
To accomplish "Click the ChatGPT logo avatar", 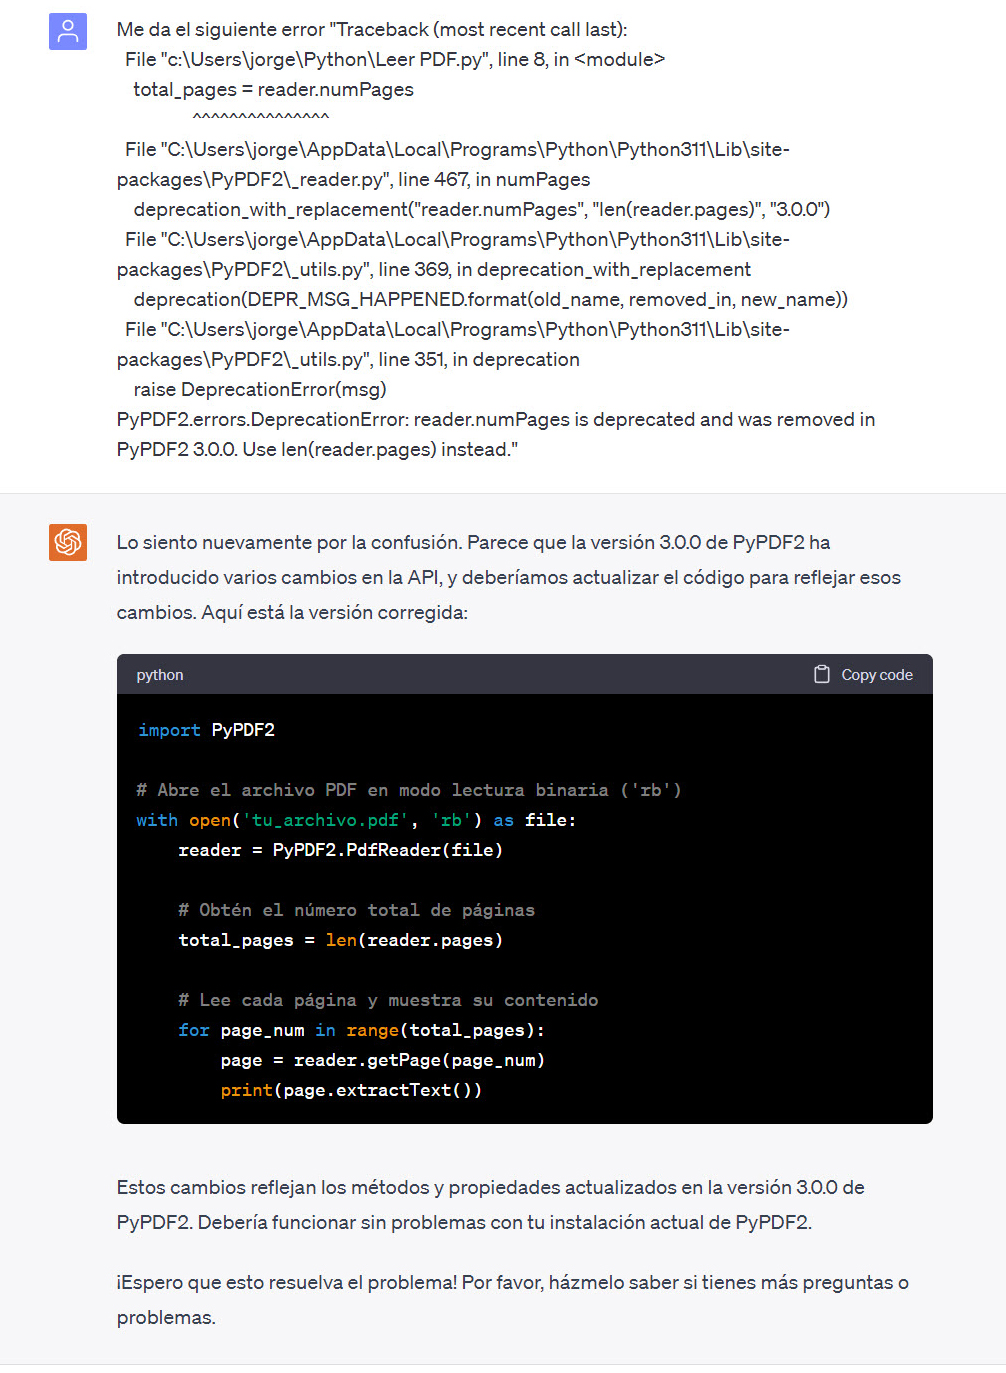I will click(68, 542).
